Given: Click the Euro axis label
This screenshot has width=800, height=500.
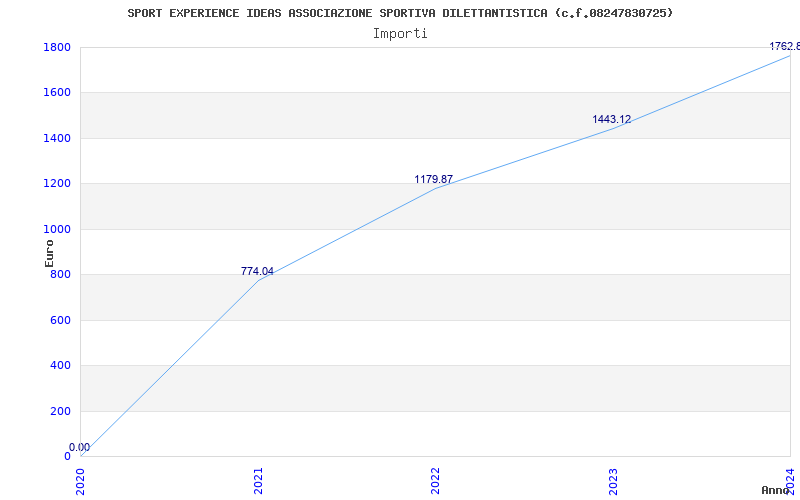Looking at the screenshot, I should [x=49, y=253].
